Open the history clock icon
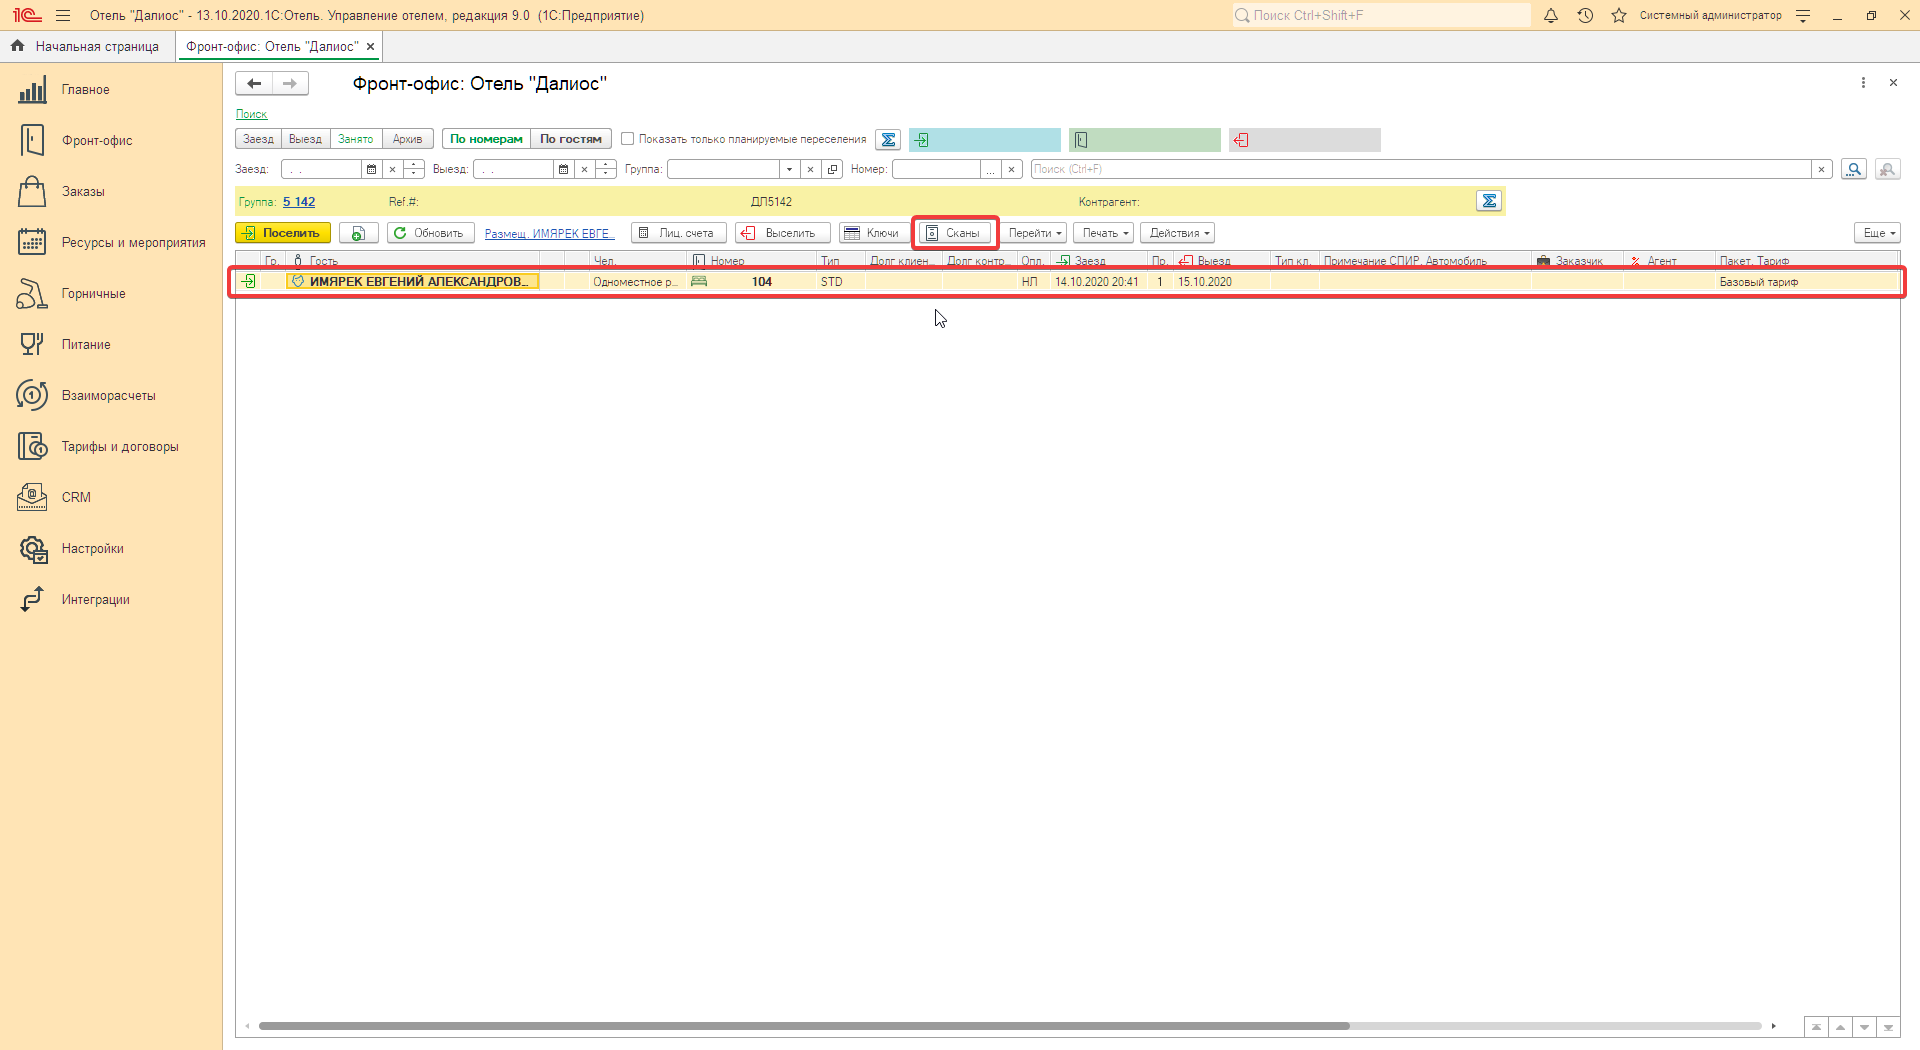 click(x=1585, y=16)
